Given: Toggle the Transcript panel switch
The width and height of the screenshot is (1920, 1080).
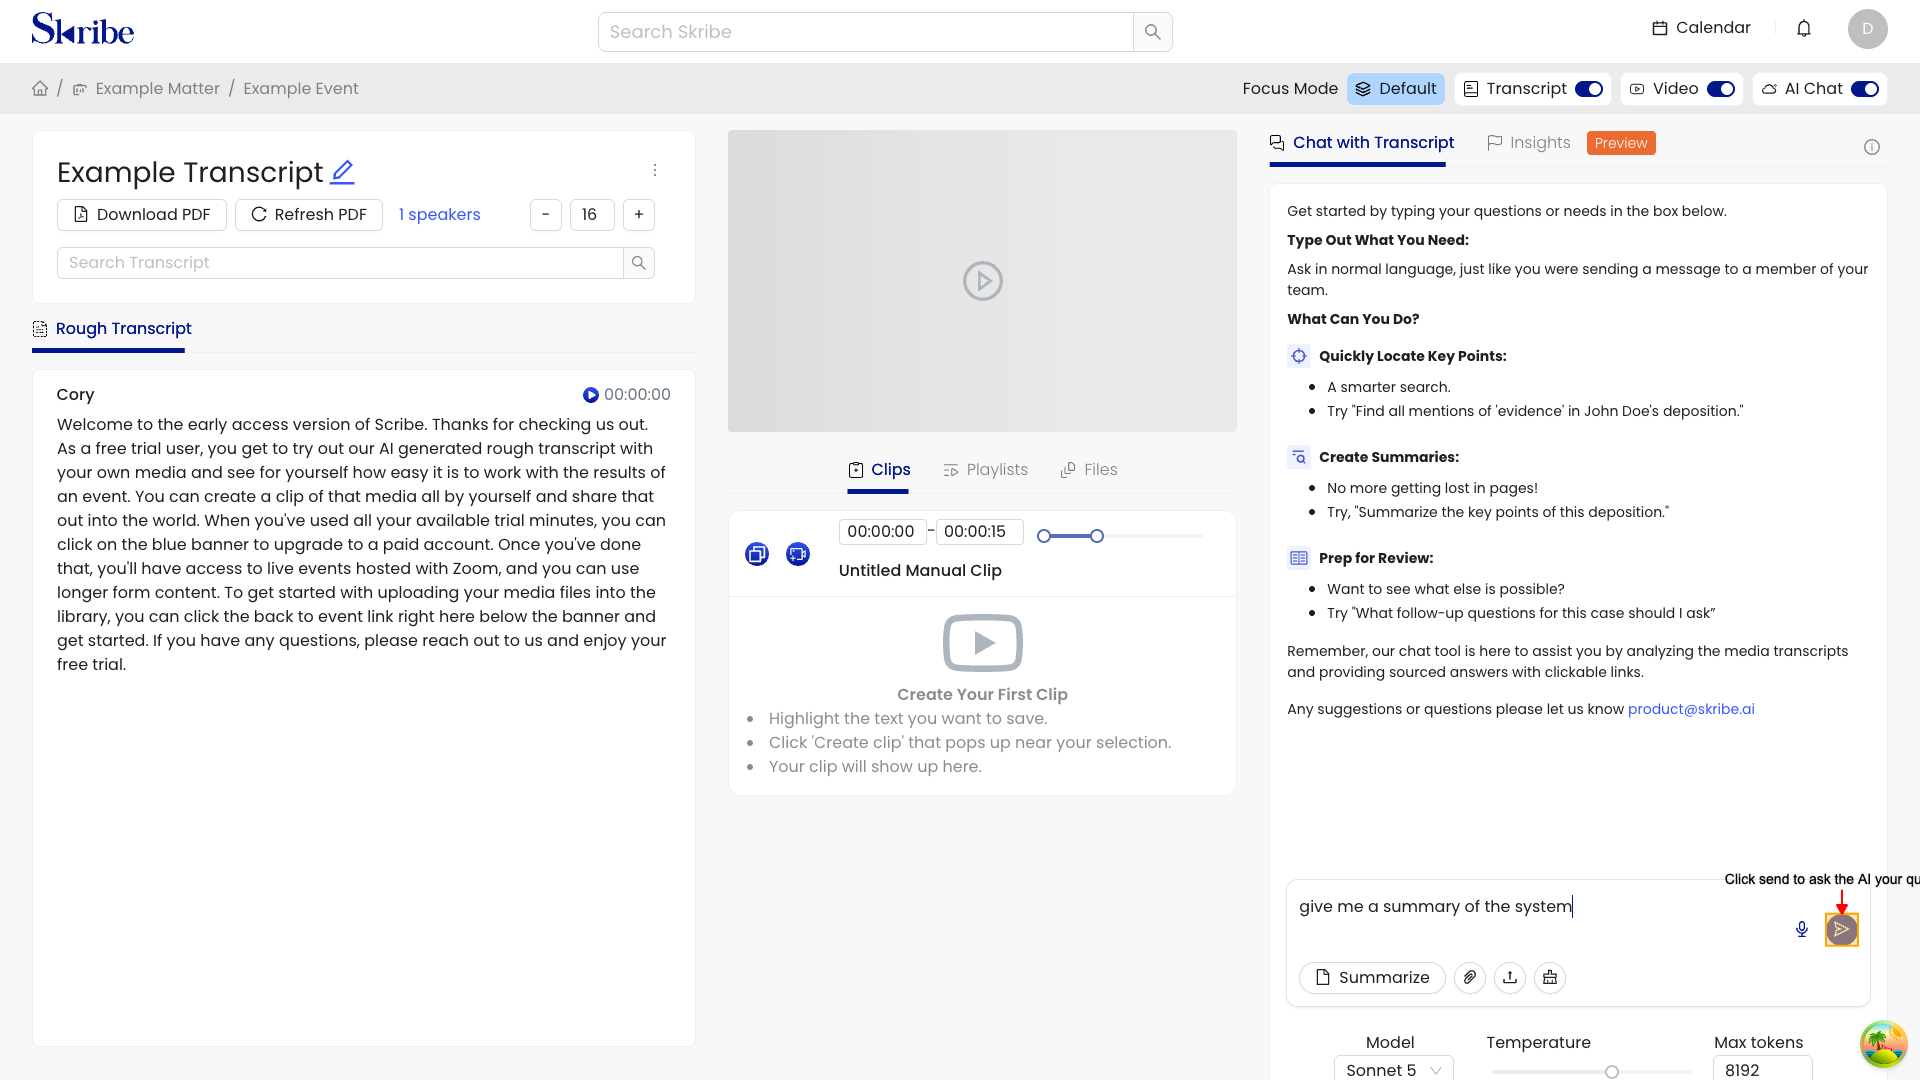Looking at the screenshot, I should click(1589, 89).
